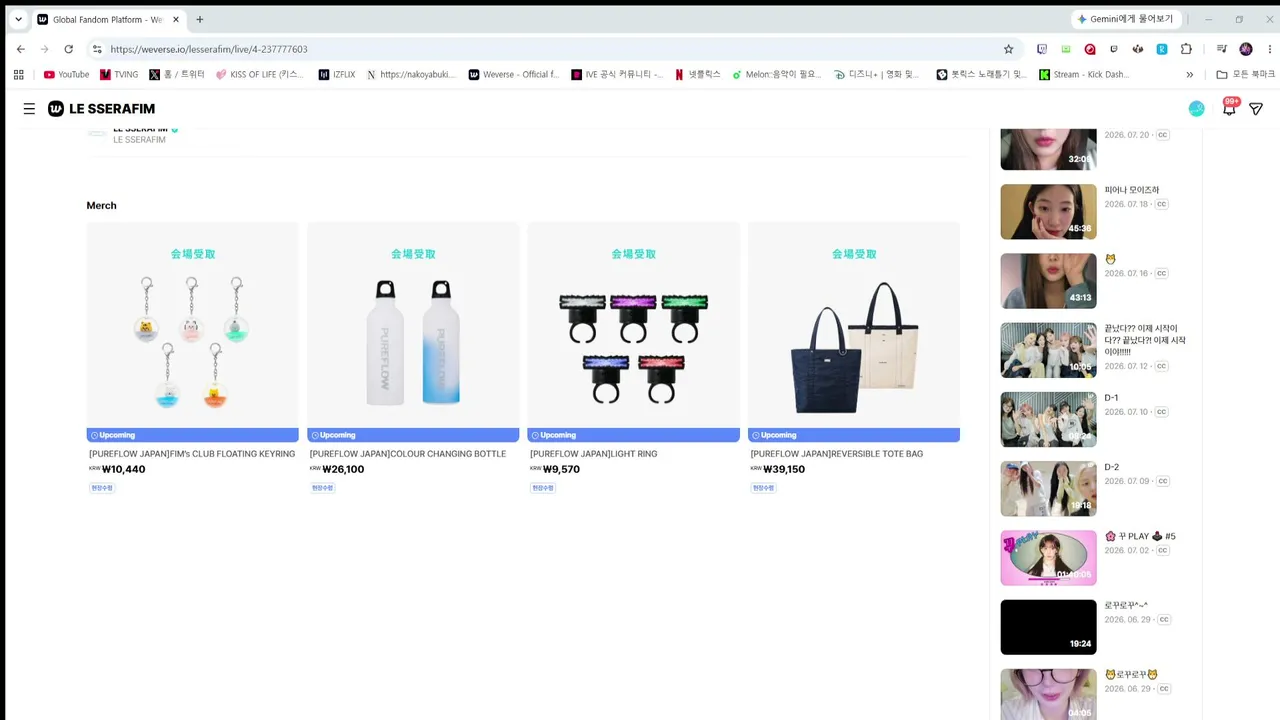Select the COLOUR CHANGING BOTTLE title
Screen dimensions: 1280x720
408,454
